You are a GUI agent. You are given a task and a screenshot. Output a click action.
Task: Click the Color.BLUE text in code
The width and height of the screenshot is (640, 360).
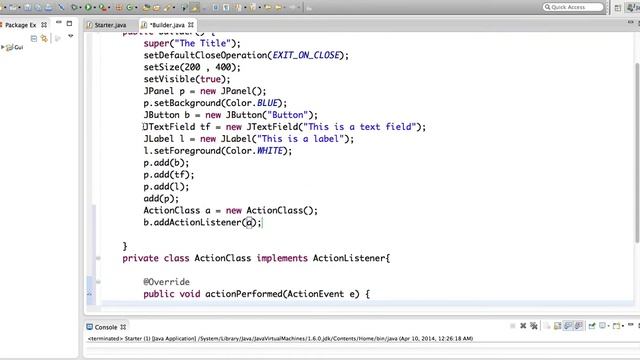(252, 103)
